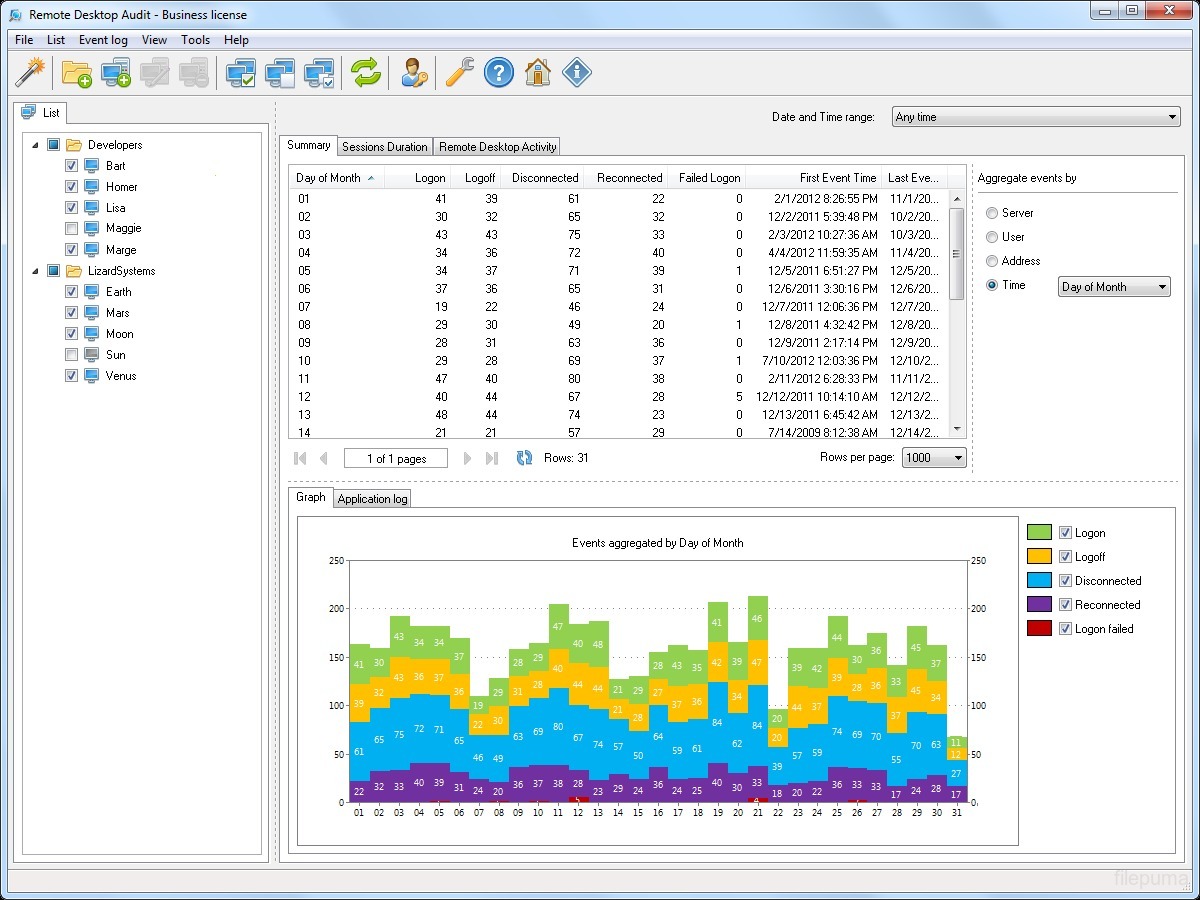The width and height of the screenshot is (1200, 900).
Task: Open the Event log menu
Action: pos(103,40)
